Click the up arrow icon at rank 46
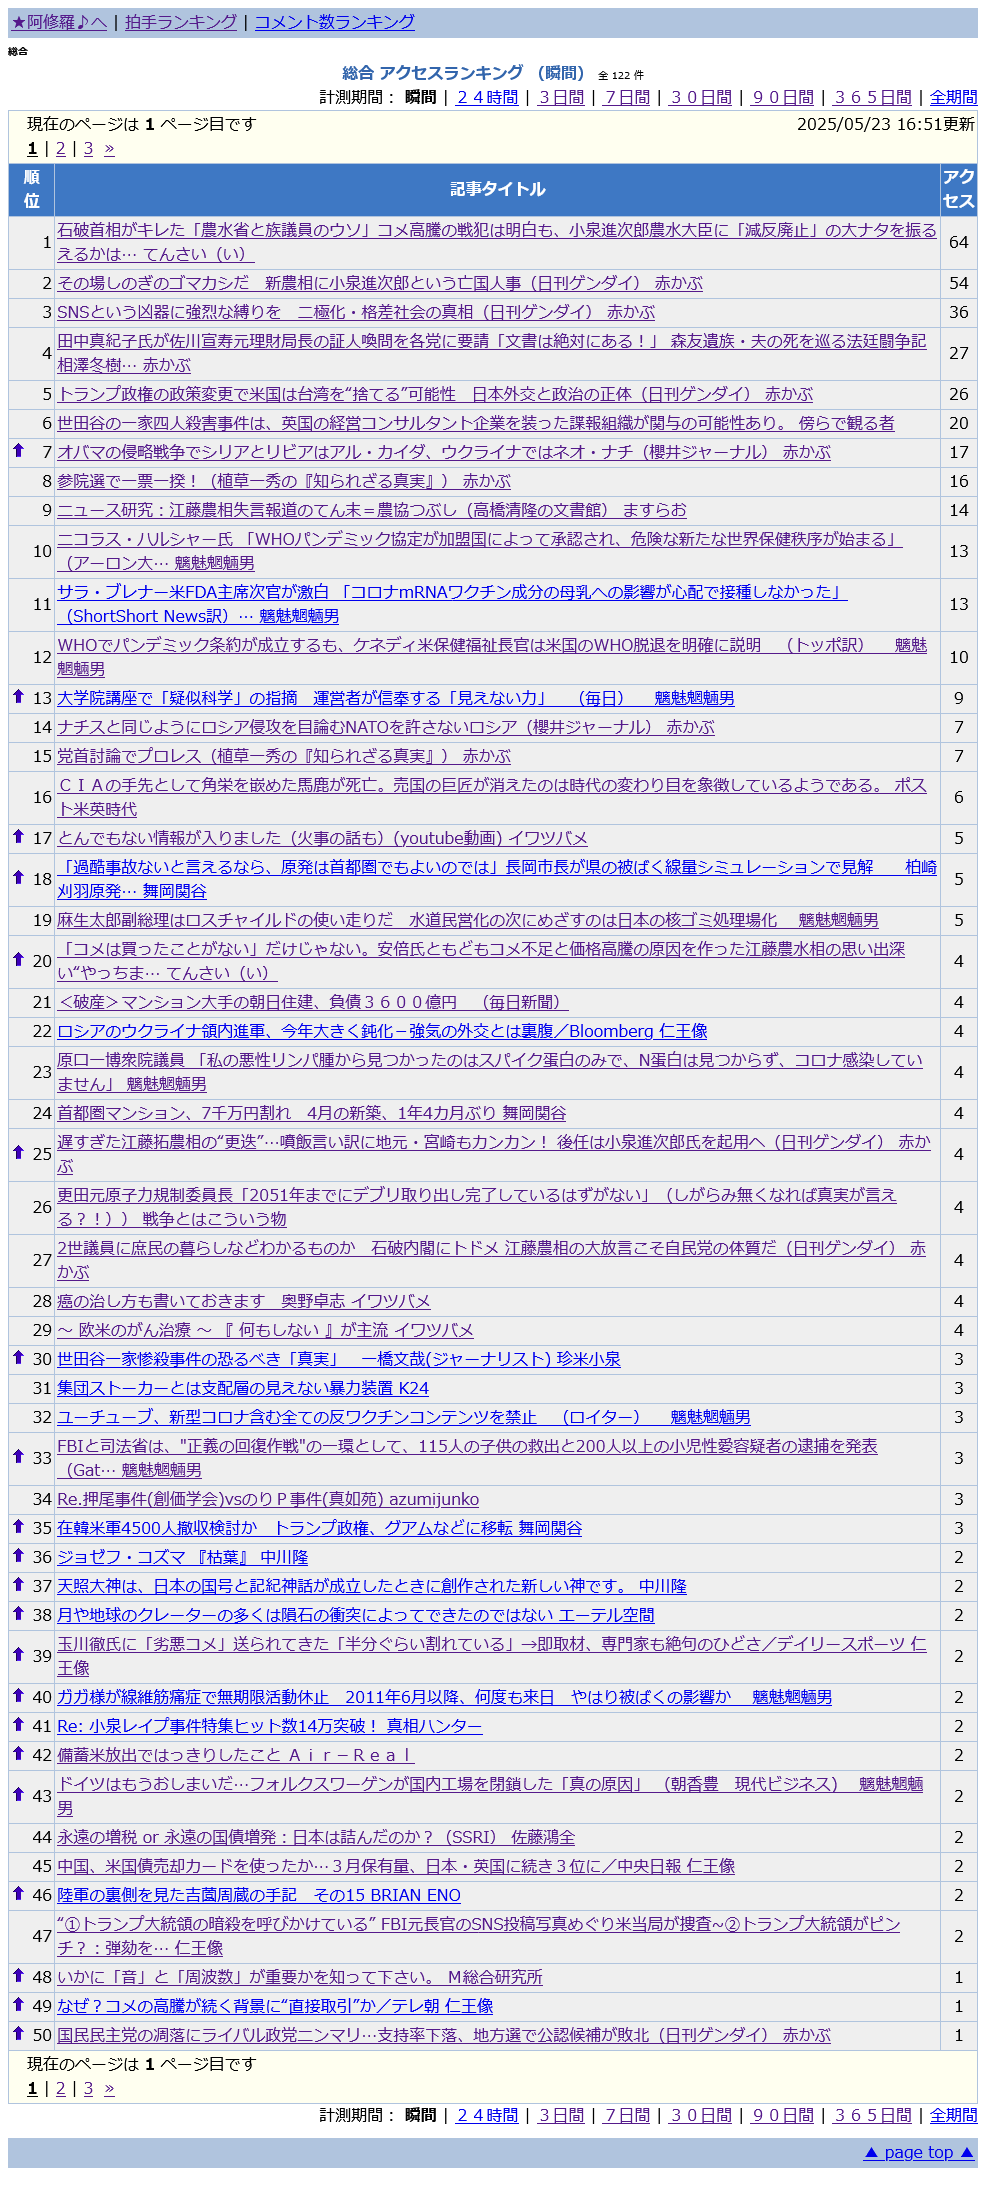The height and width of the screenshot is (2200, 986). [x=18, y=1894]
